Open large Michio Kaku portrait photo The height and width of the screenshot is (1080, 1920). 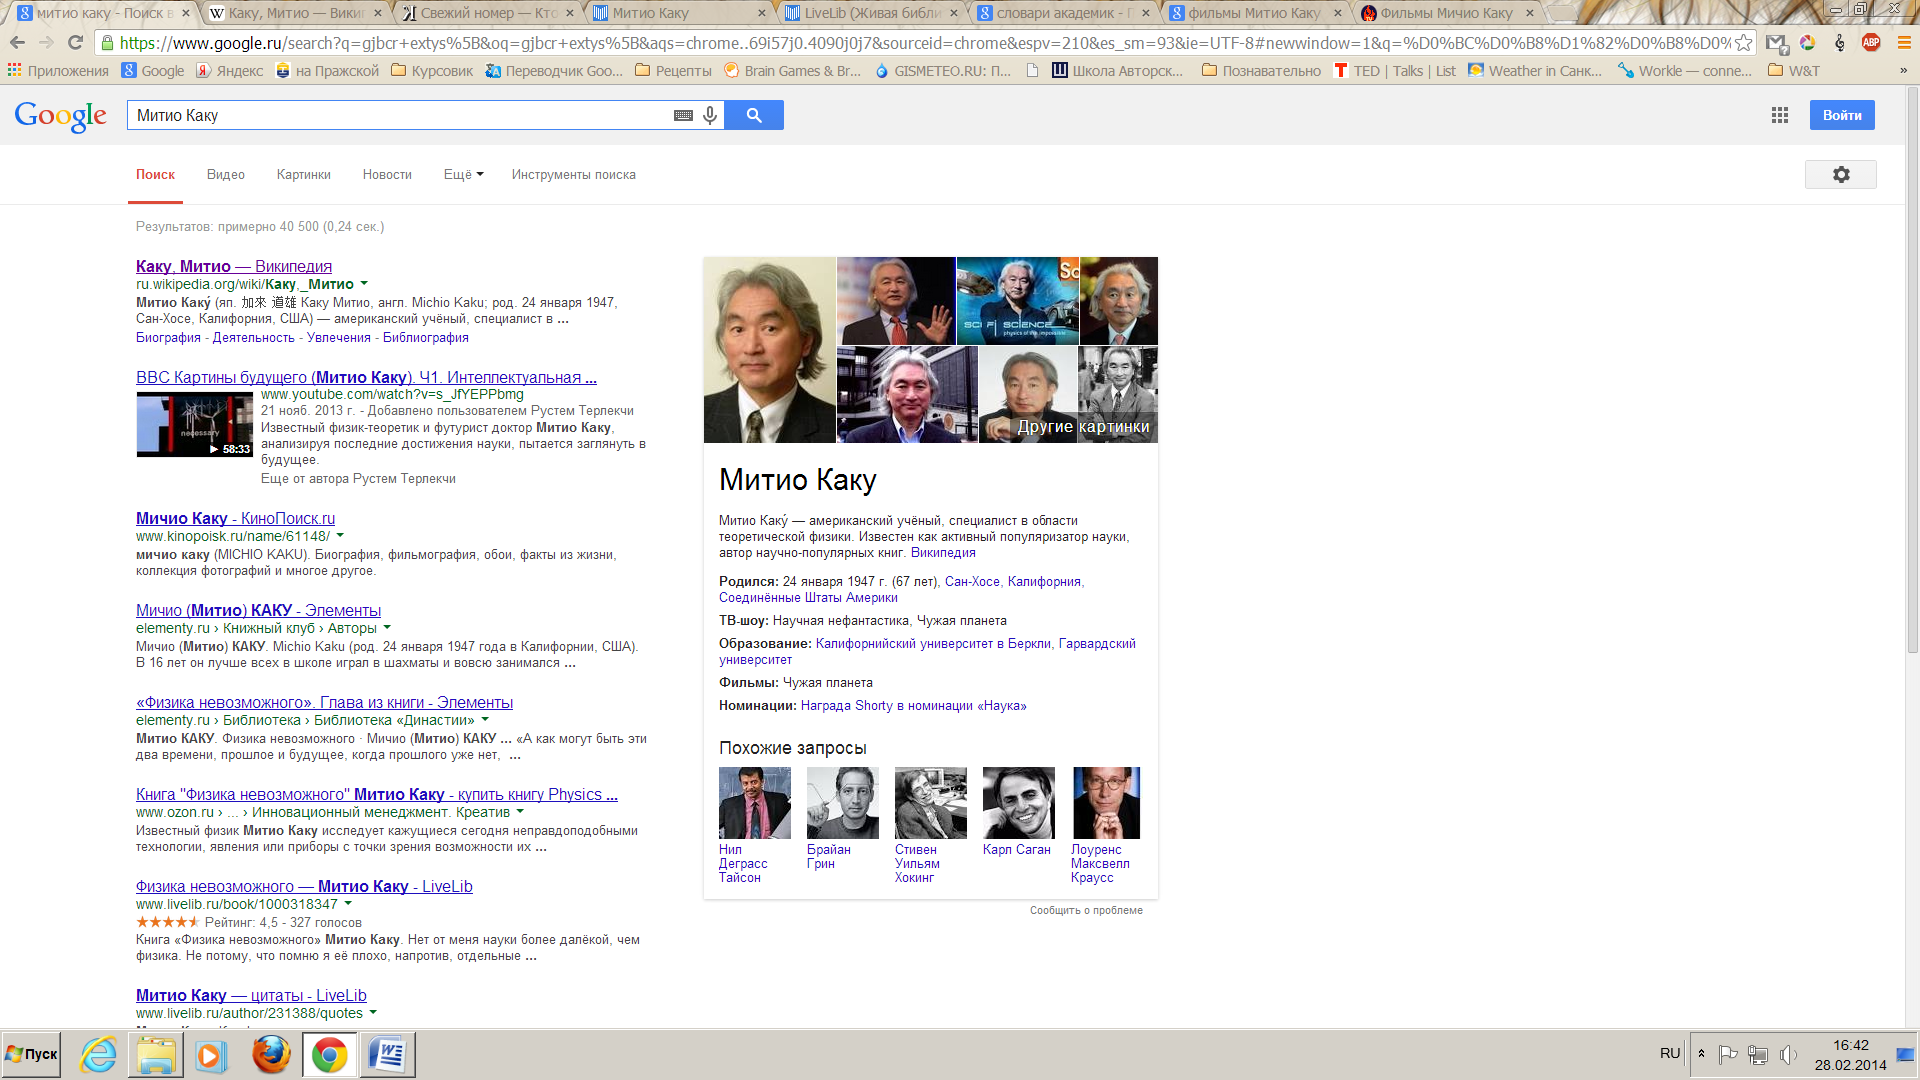click(770, 350)
